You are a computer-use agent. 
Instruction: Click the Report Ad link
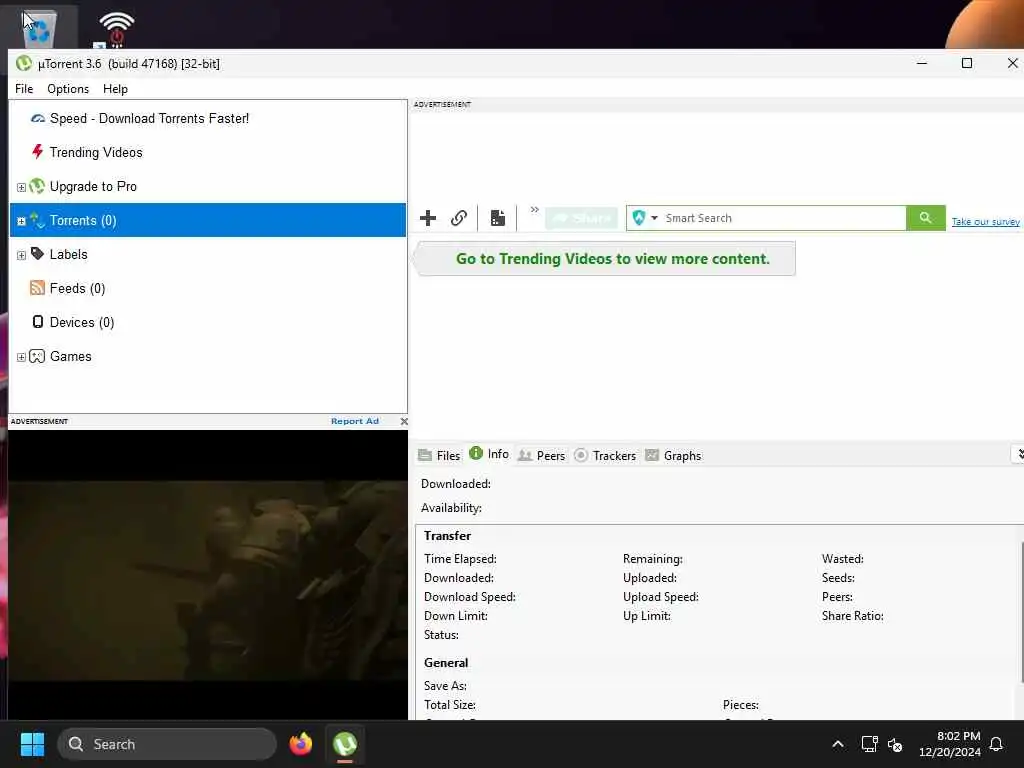[355, 421]
